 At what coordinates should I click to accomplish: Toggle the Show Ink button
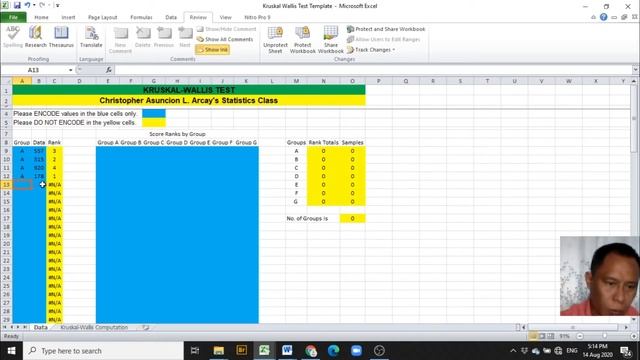tap(212, 49)
